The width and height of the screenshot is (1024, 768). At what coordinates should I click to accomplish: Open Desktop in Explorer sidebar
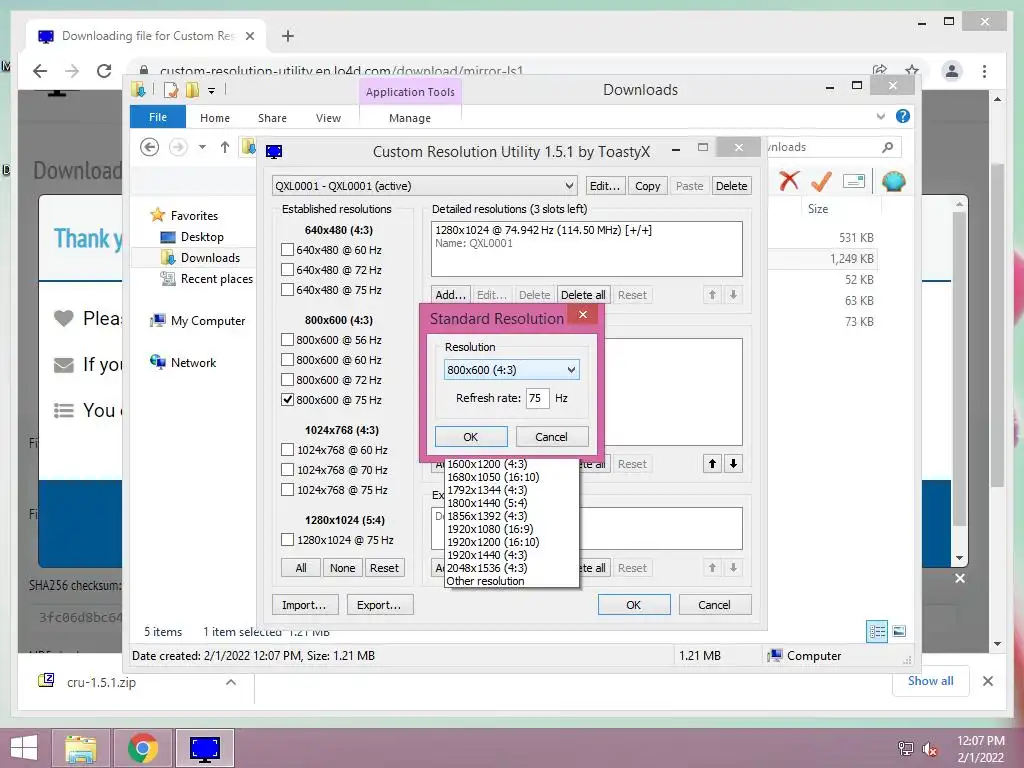(202, 237)
